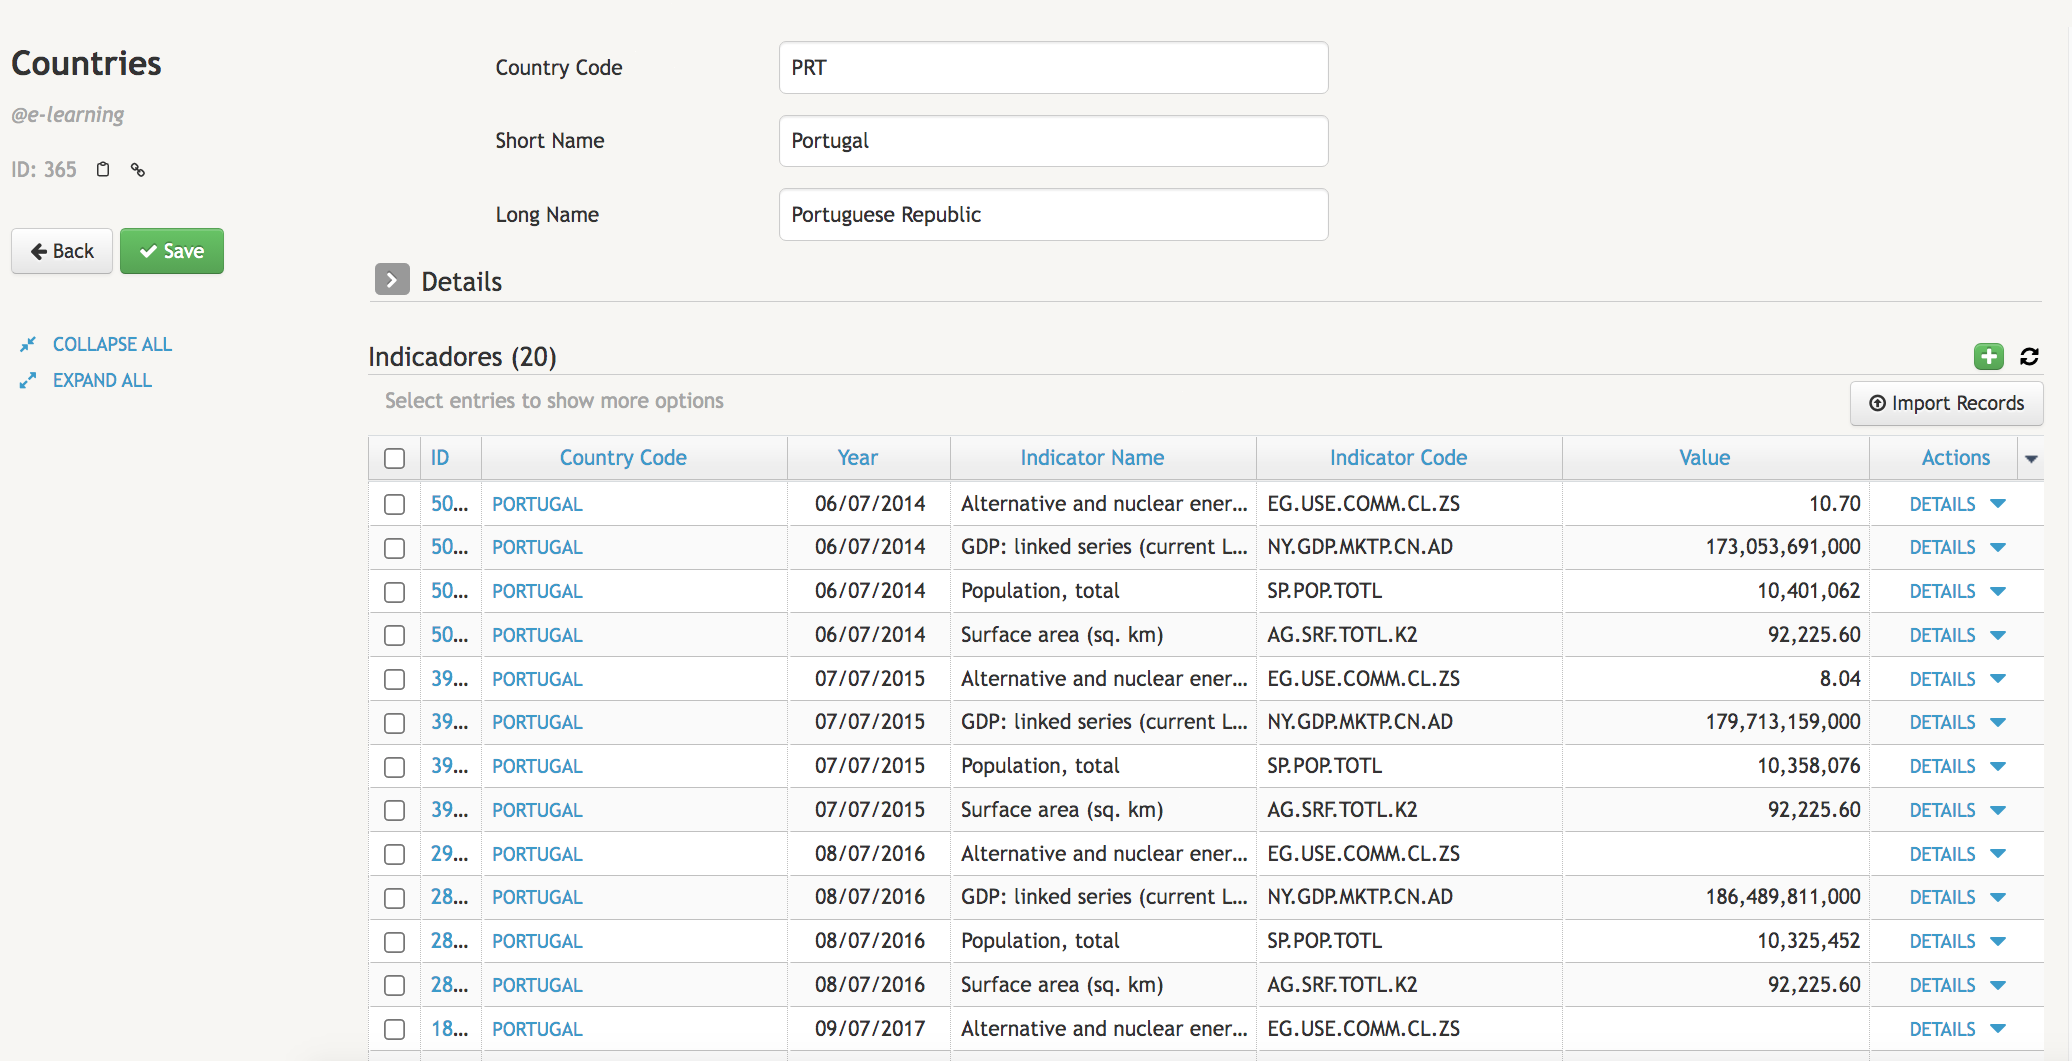Open PORTUGAL link in the 10,325,452 row
The width and height of the screenshot is (2072, 1061).
pos(537,942)
